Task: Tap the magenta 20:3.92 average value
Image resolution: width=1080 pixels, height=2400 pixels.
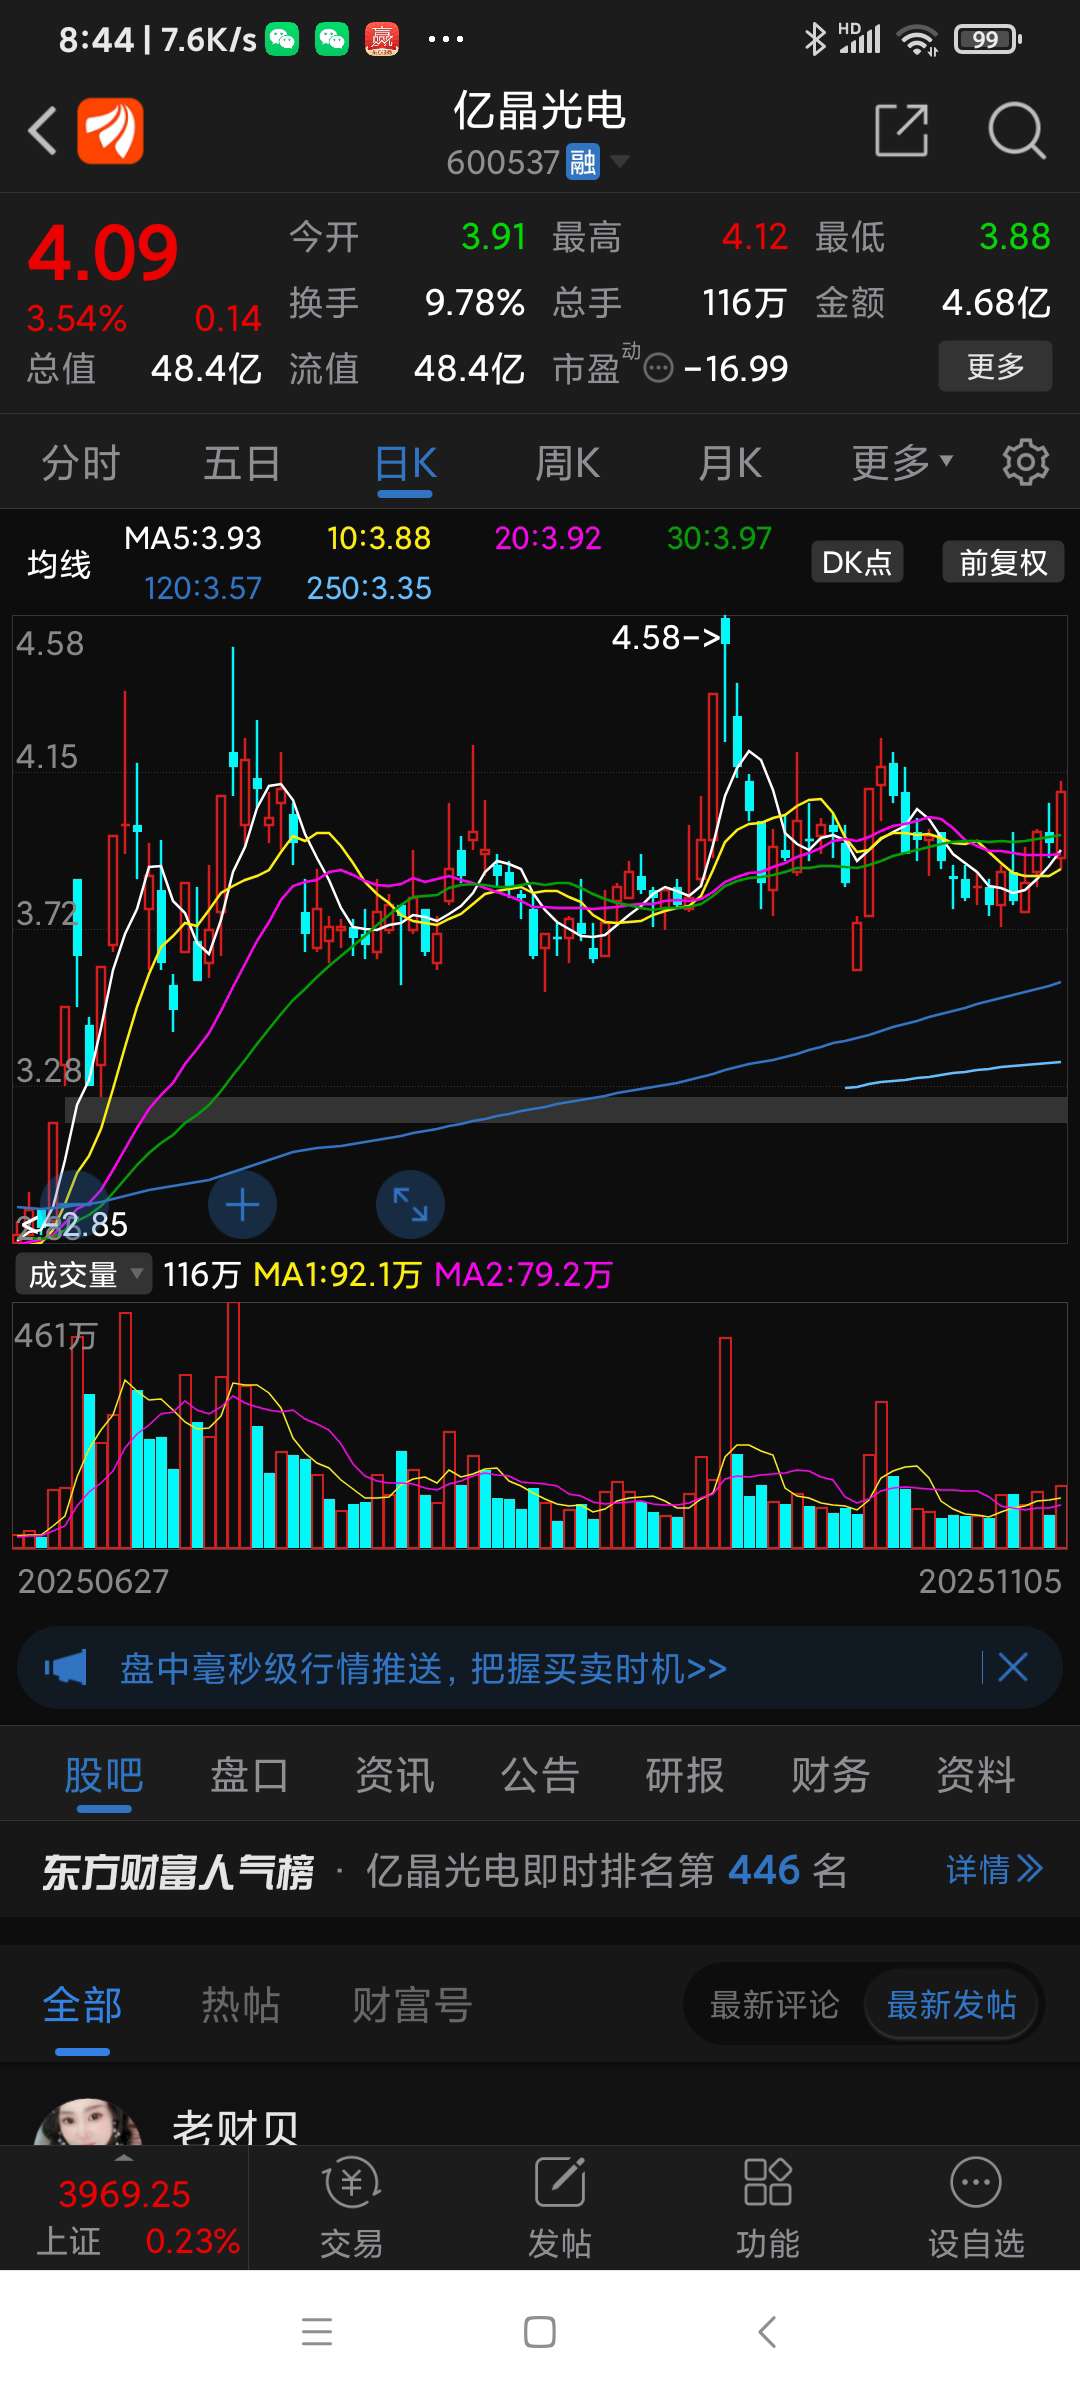Action: pos(548,538)
